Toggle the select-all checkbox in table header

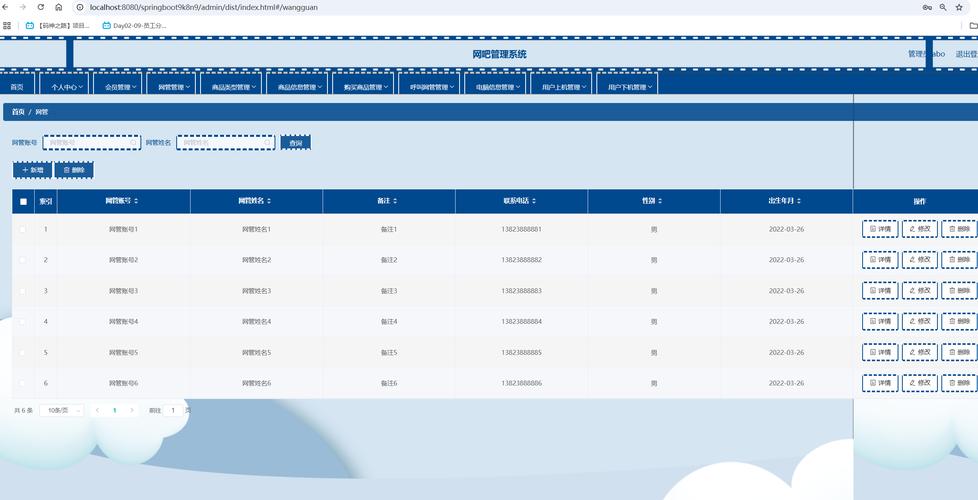(x=23, y=201)
